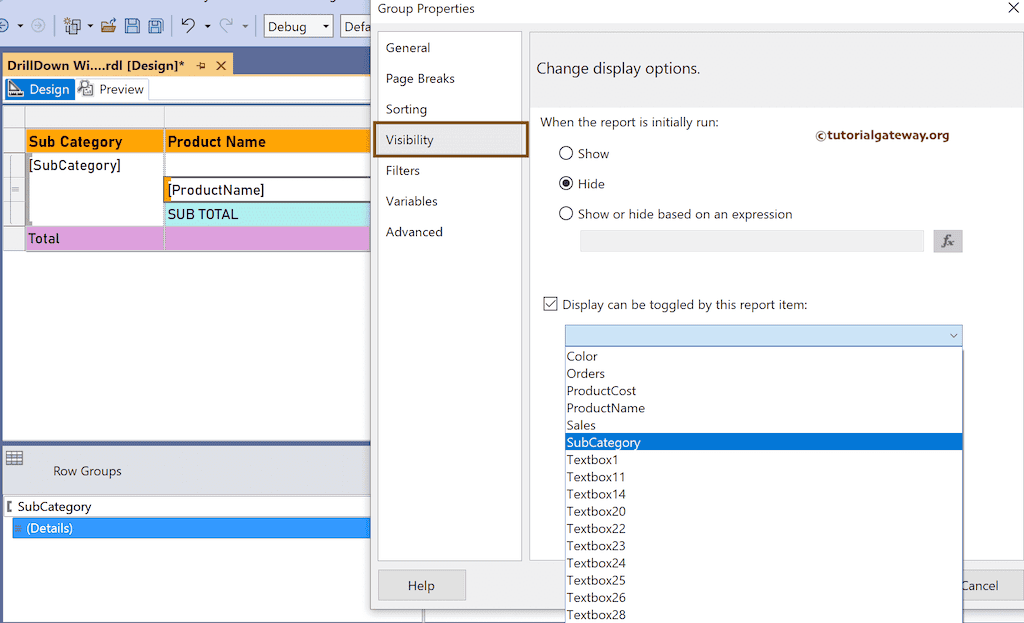
Task: Select ProductName from the toggle item list
Action: (x=606, y=407)
